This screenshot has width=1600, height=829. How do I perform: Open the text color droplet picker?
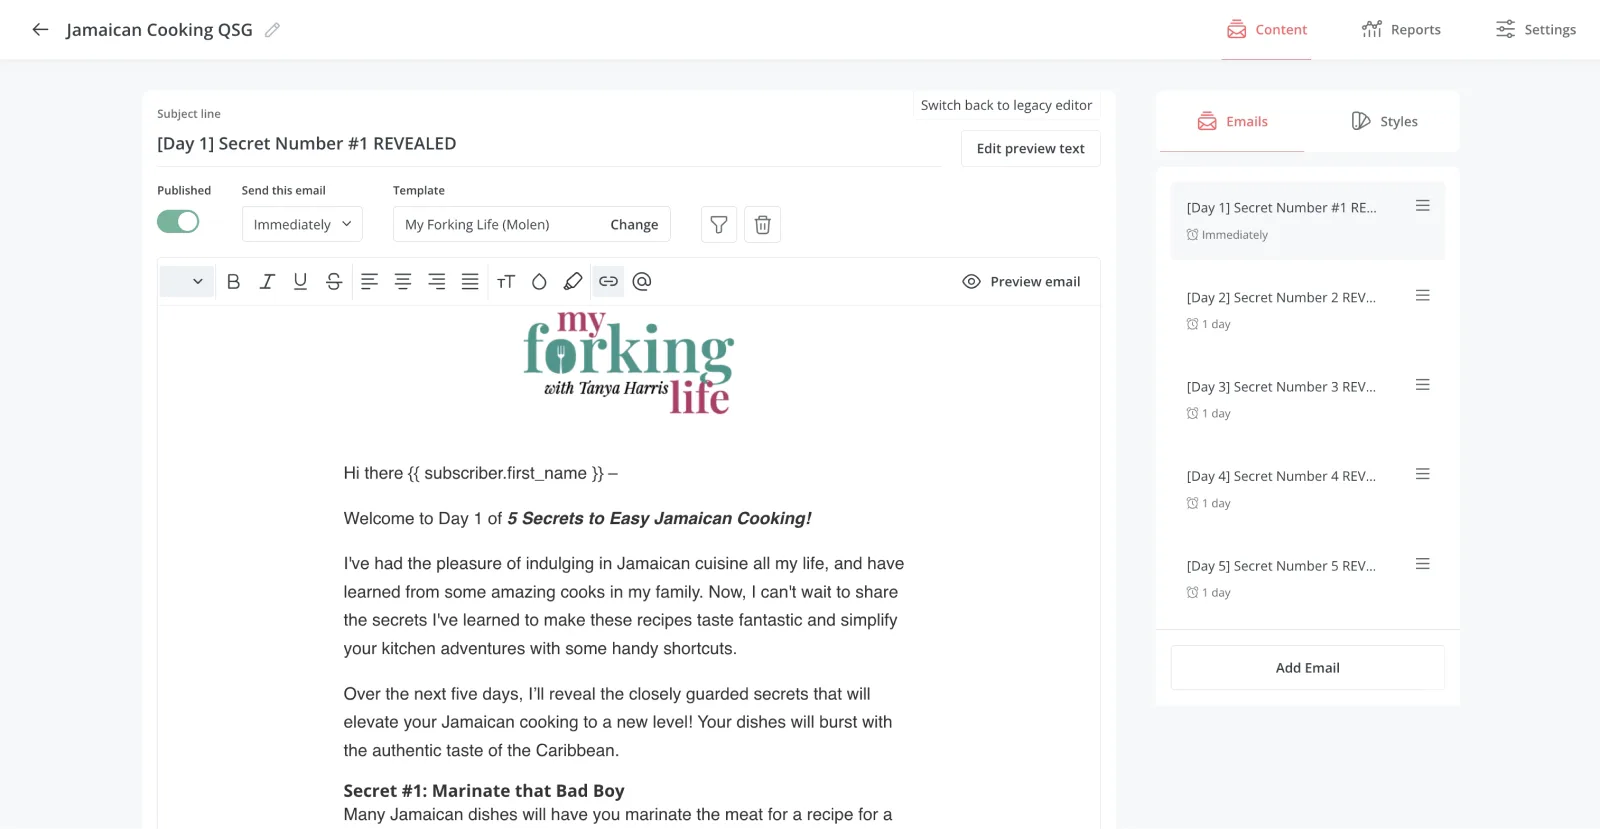coord(539,282)
